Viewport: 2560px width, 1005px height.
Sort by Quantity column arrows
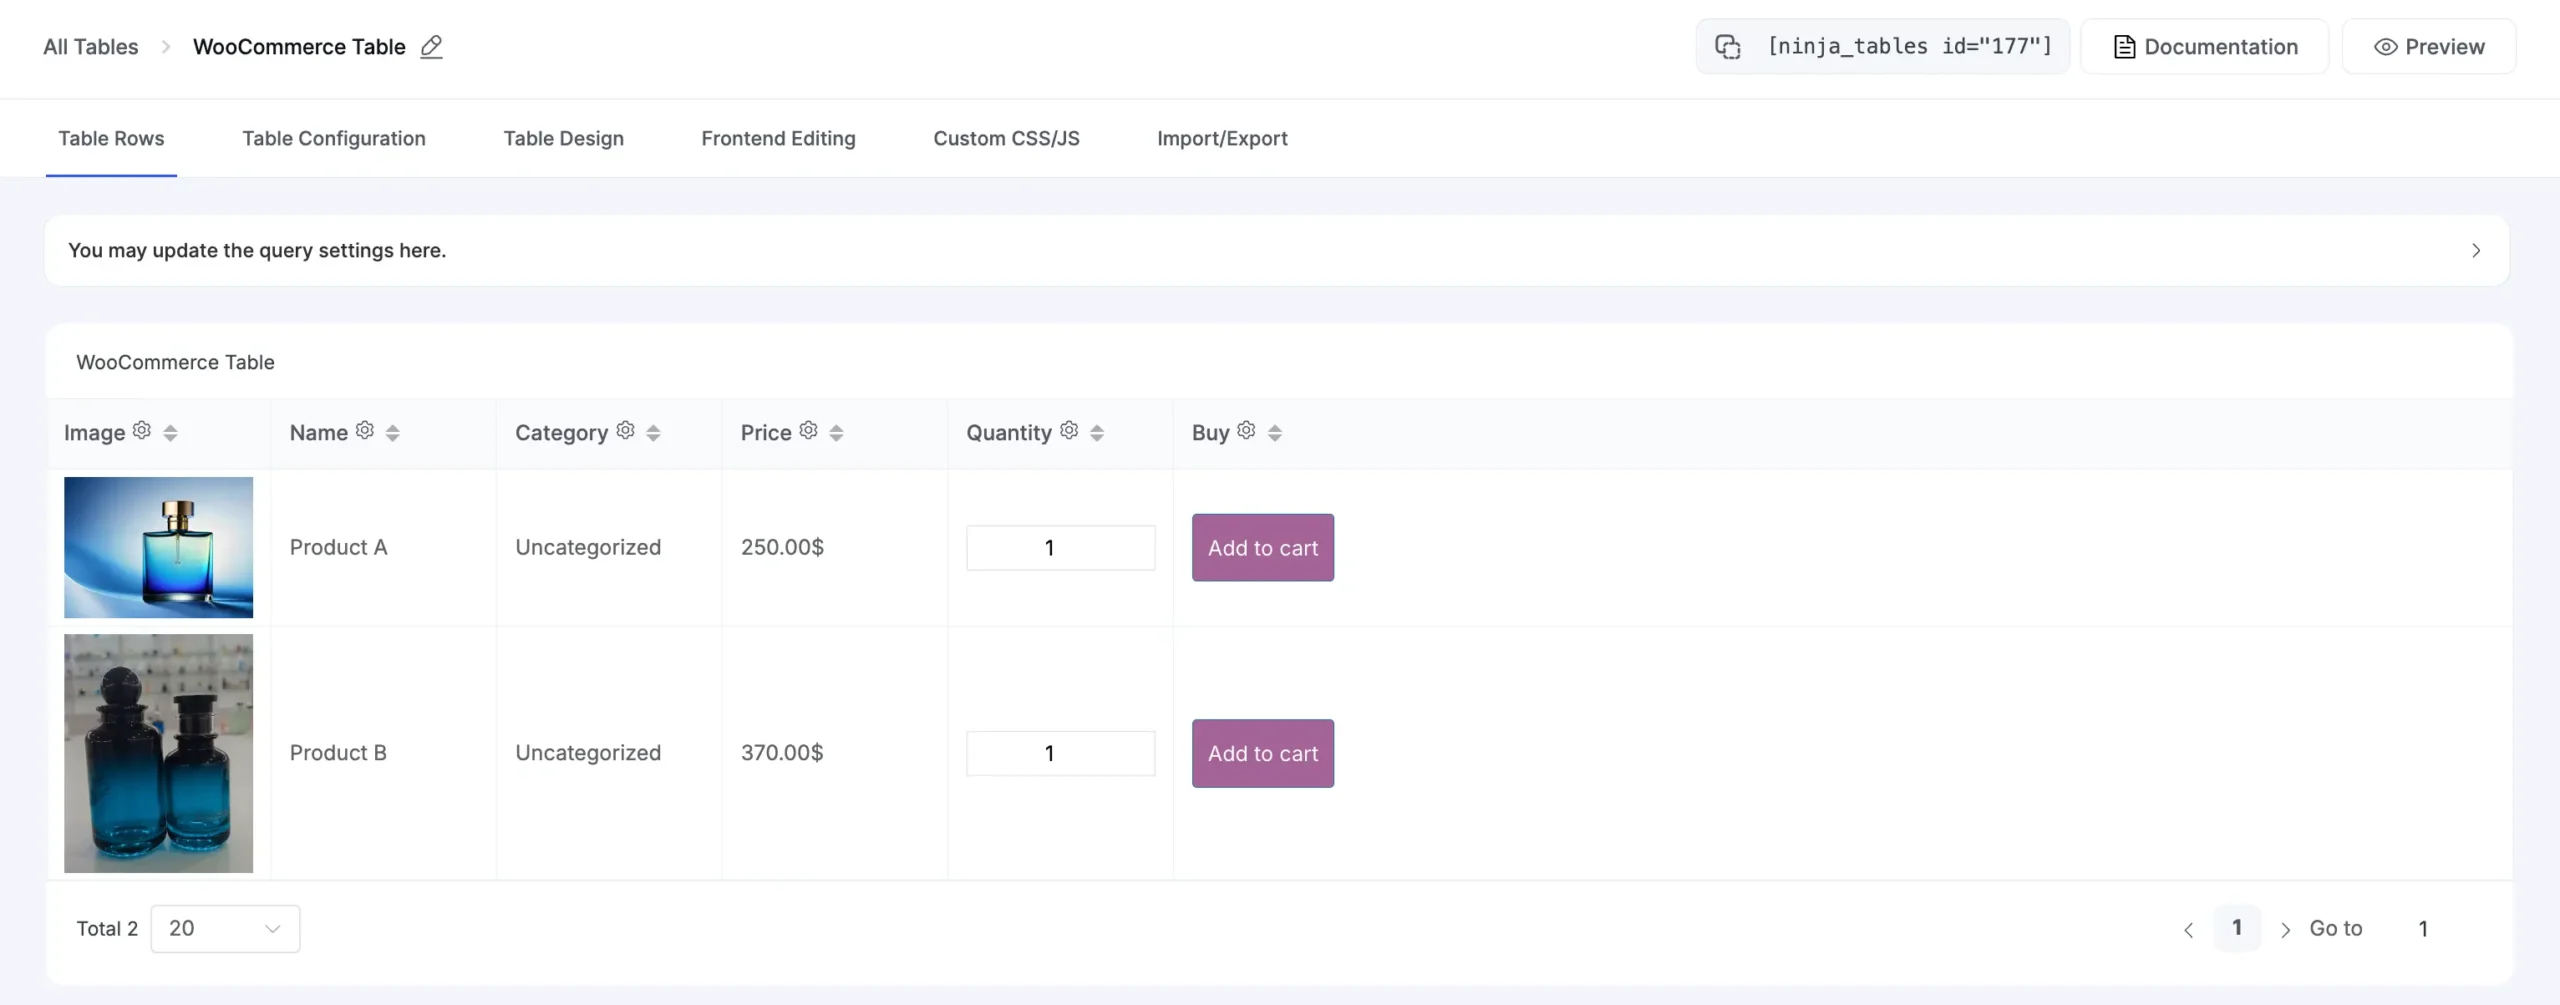coord(1097,433)
